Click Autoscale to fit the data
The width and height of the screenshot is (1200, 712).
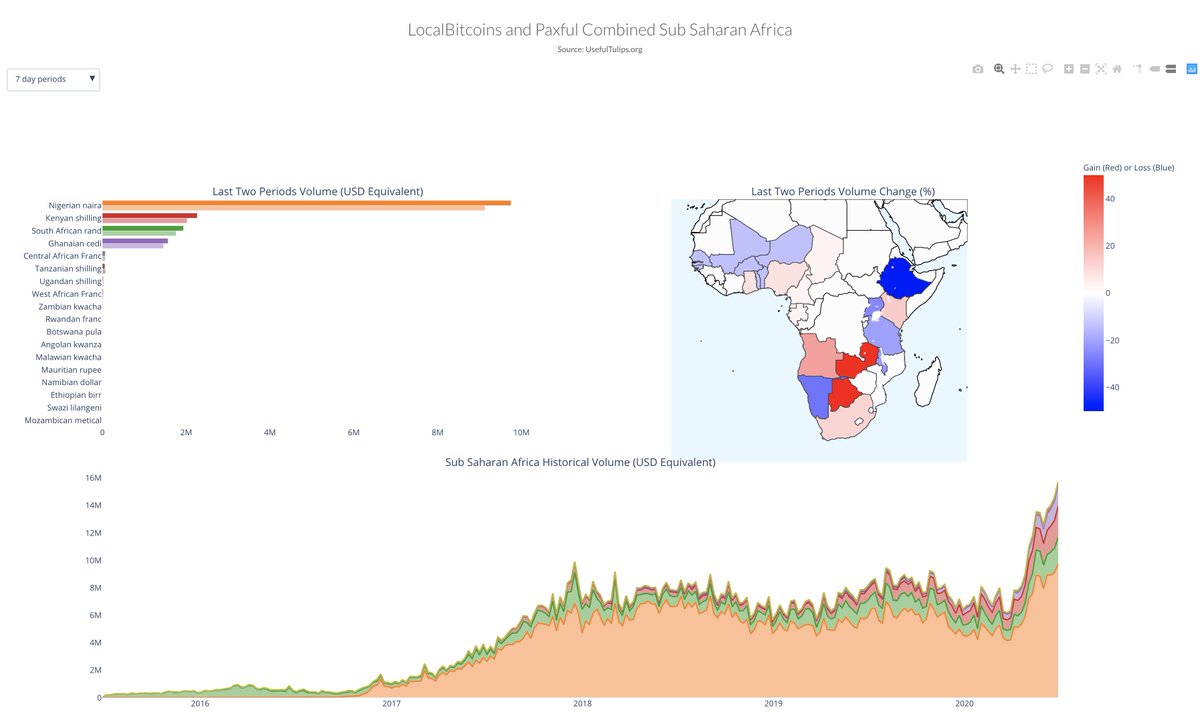coord(1101,68)
